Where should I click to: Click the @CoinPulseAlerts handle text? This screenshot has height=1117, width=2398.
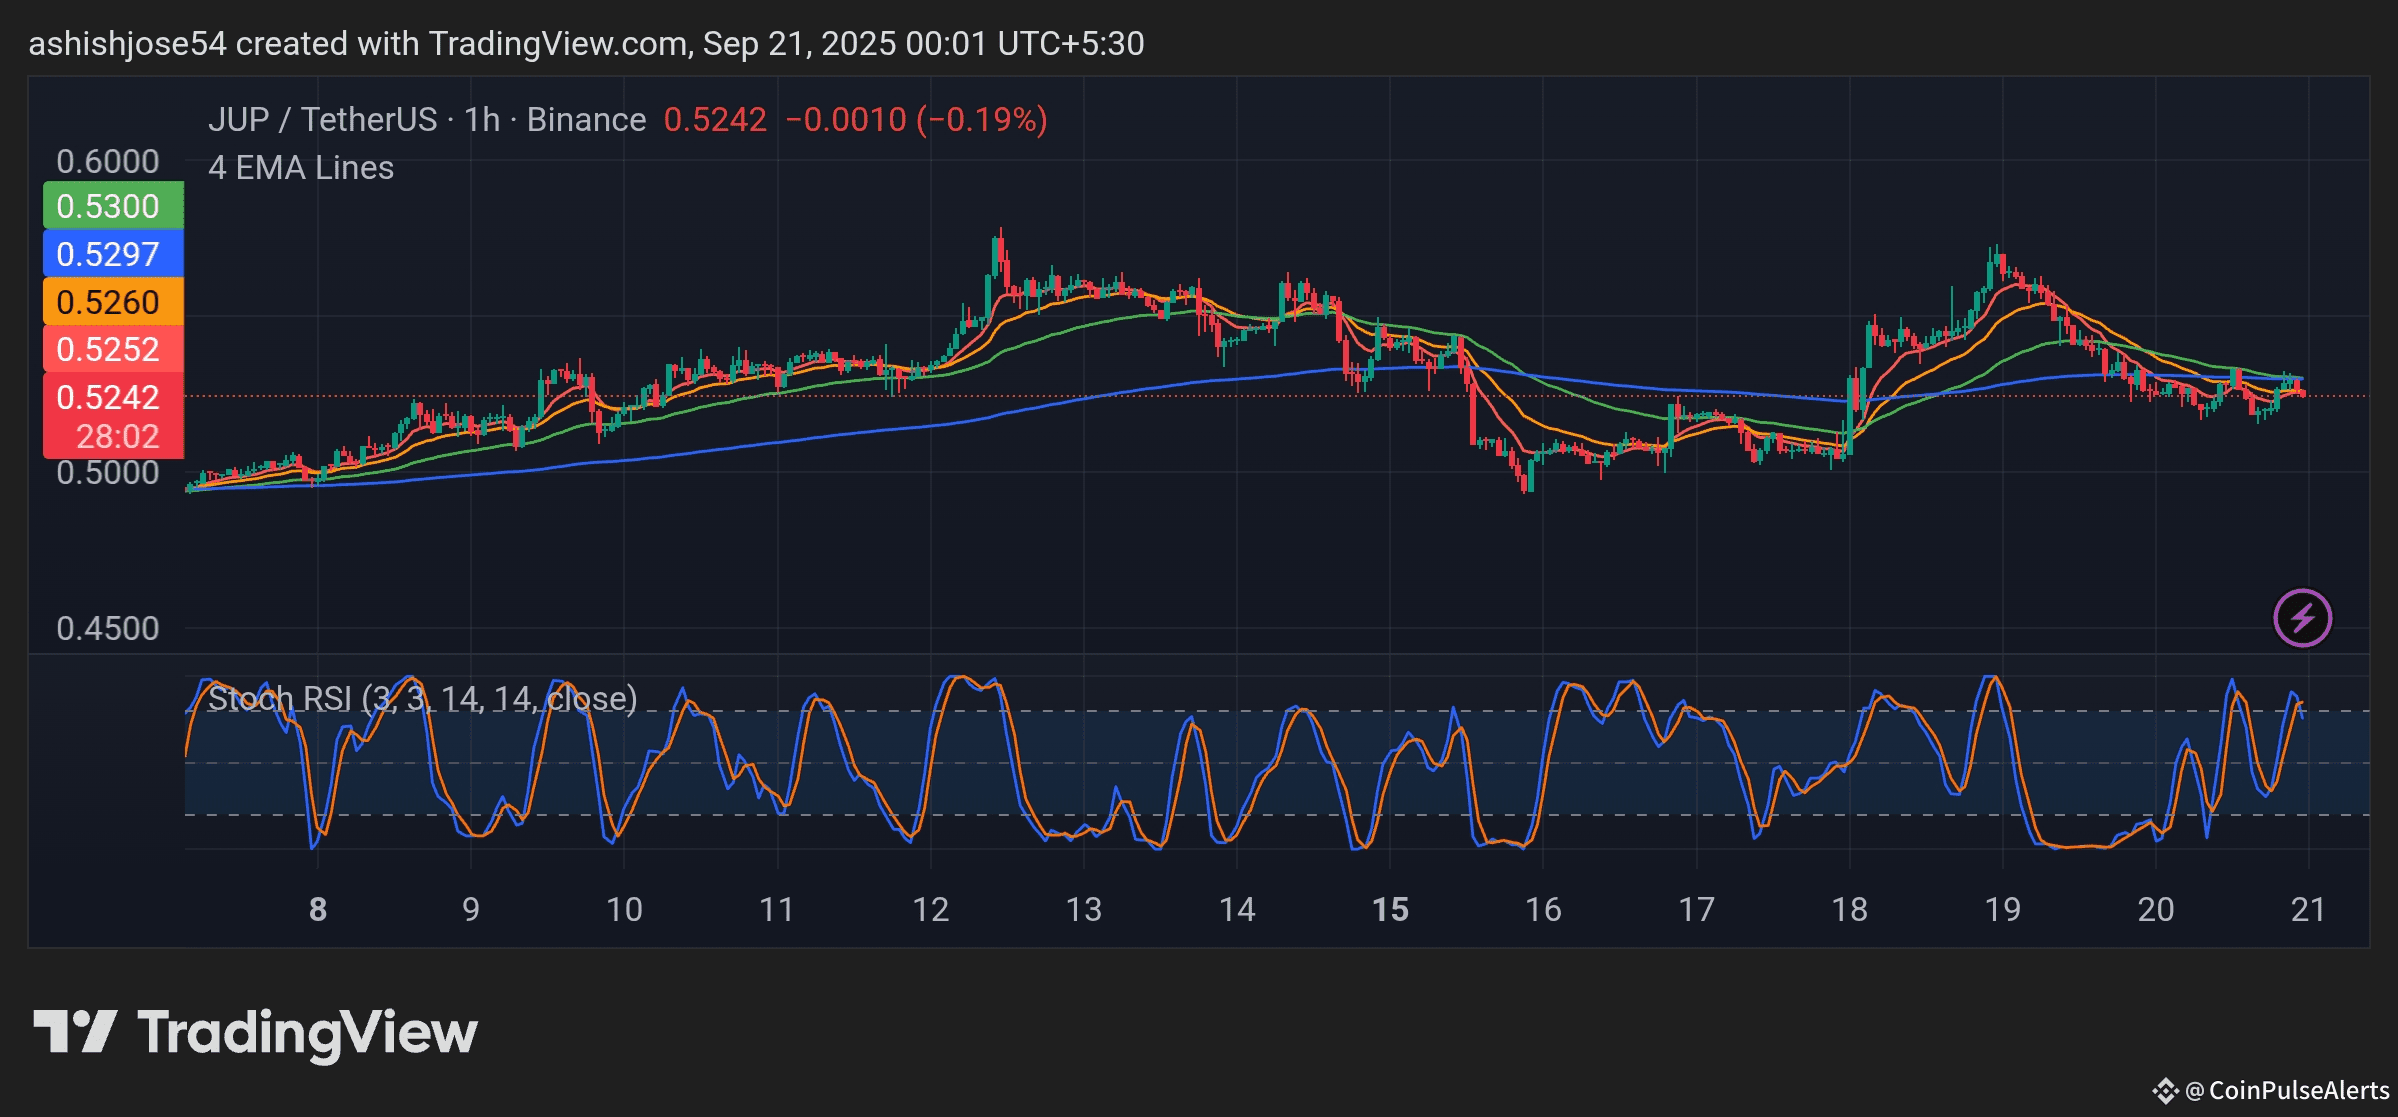coord(2287,1090)
